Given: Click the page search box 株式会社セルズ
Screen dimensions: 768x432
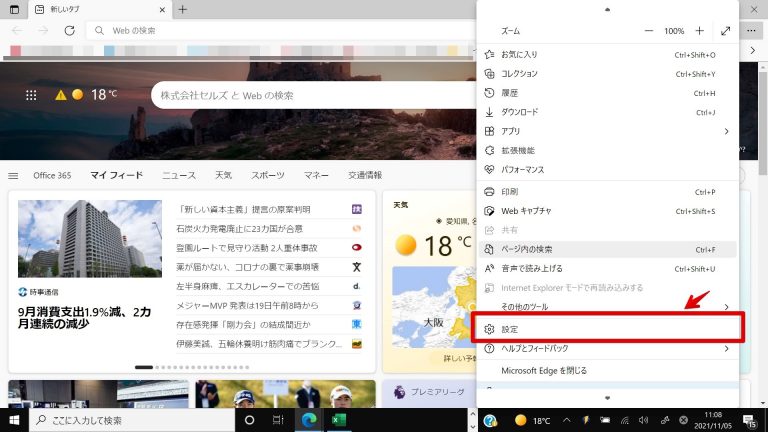Looking at the screenshot, I should [313, 96].
